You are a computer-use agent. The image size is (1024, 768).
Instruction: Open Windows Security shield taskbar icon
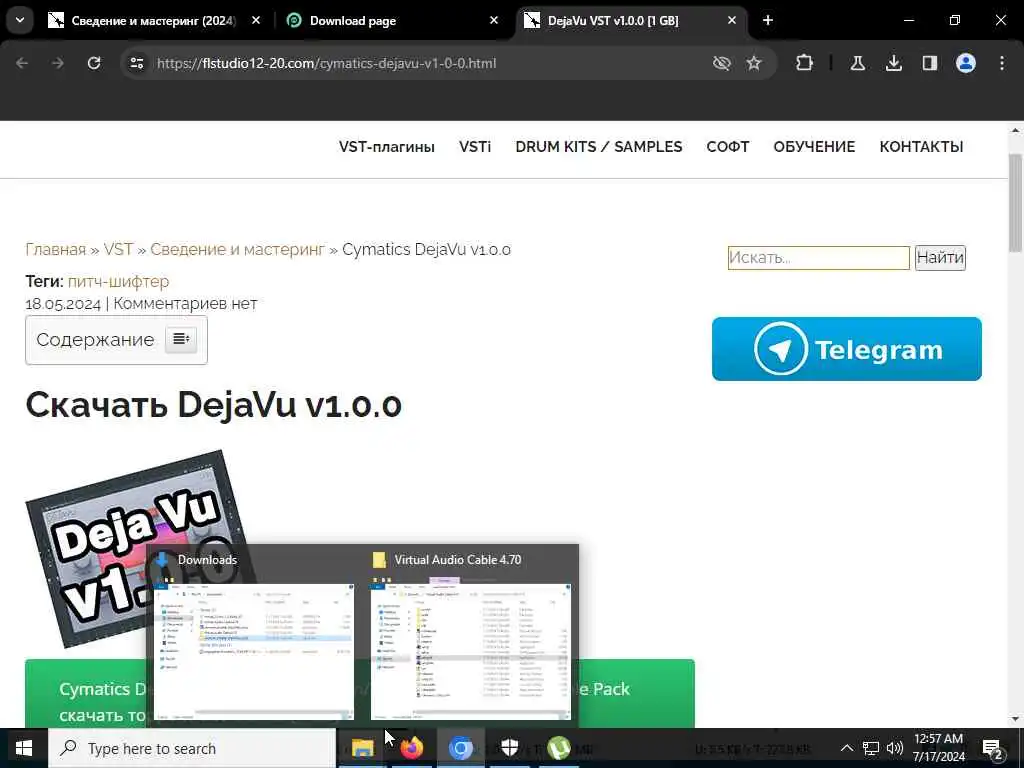pos(509,748)
